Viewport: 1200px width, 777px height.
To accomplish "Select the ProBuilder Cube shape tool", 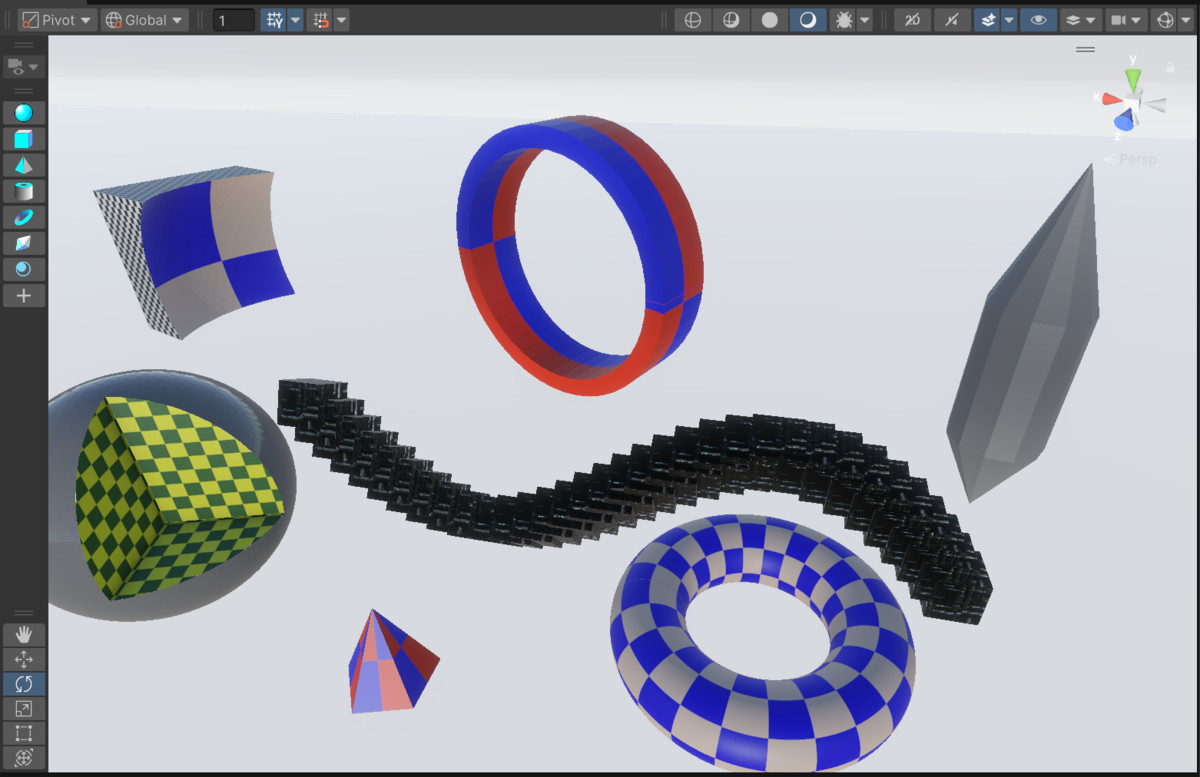I will point(24,140).
